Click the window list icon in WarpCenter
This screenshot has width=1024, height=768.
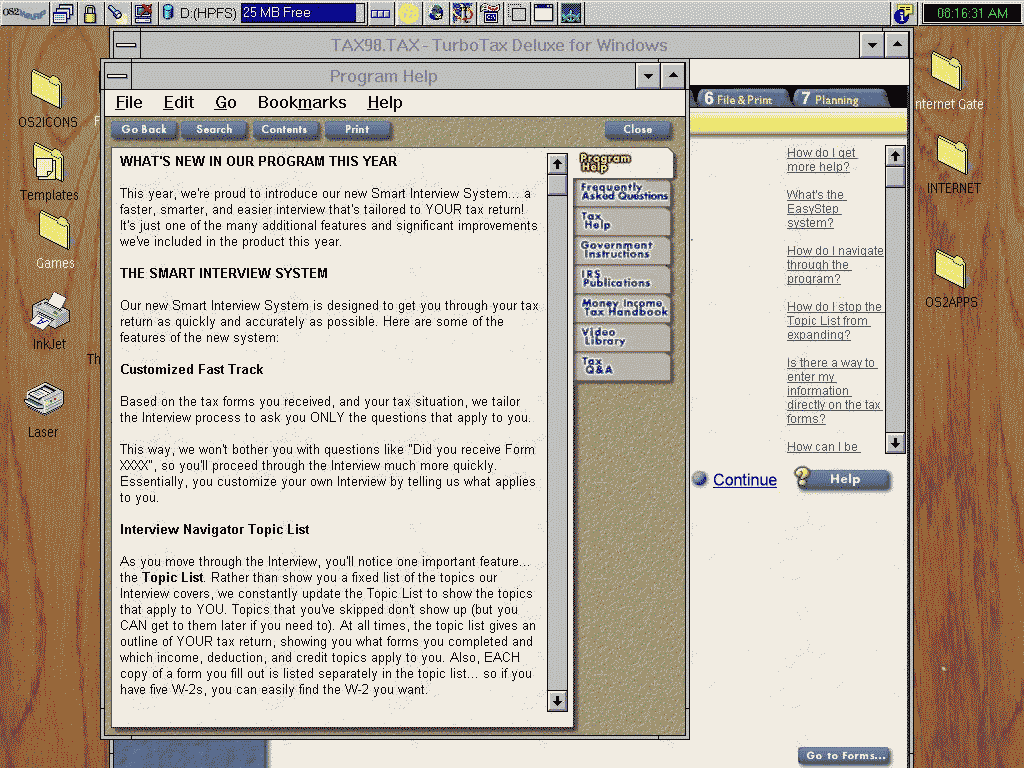point(63,13)
